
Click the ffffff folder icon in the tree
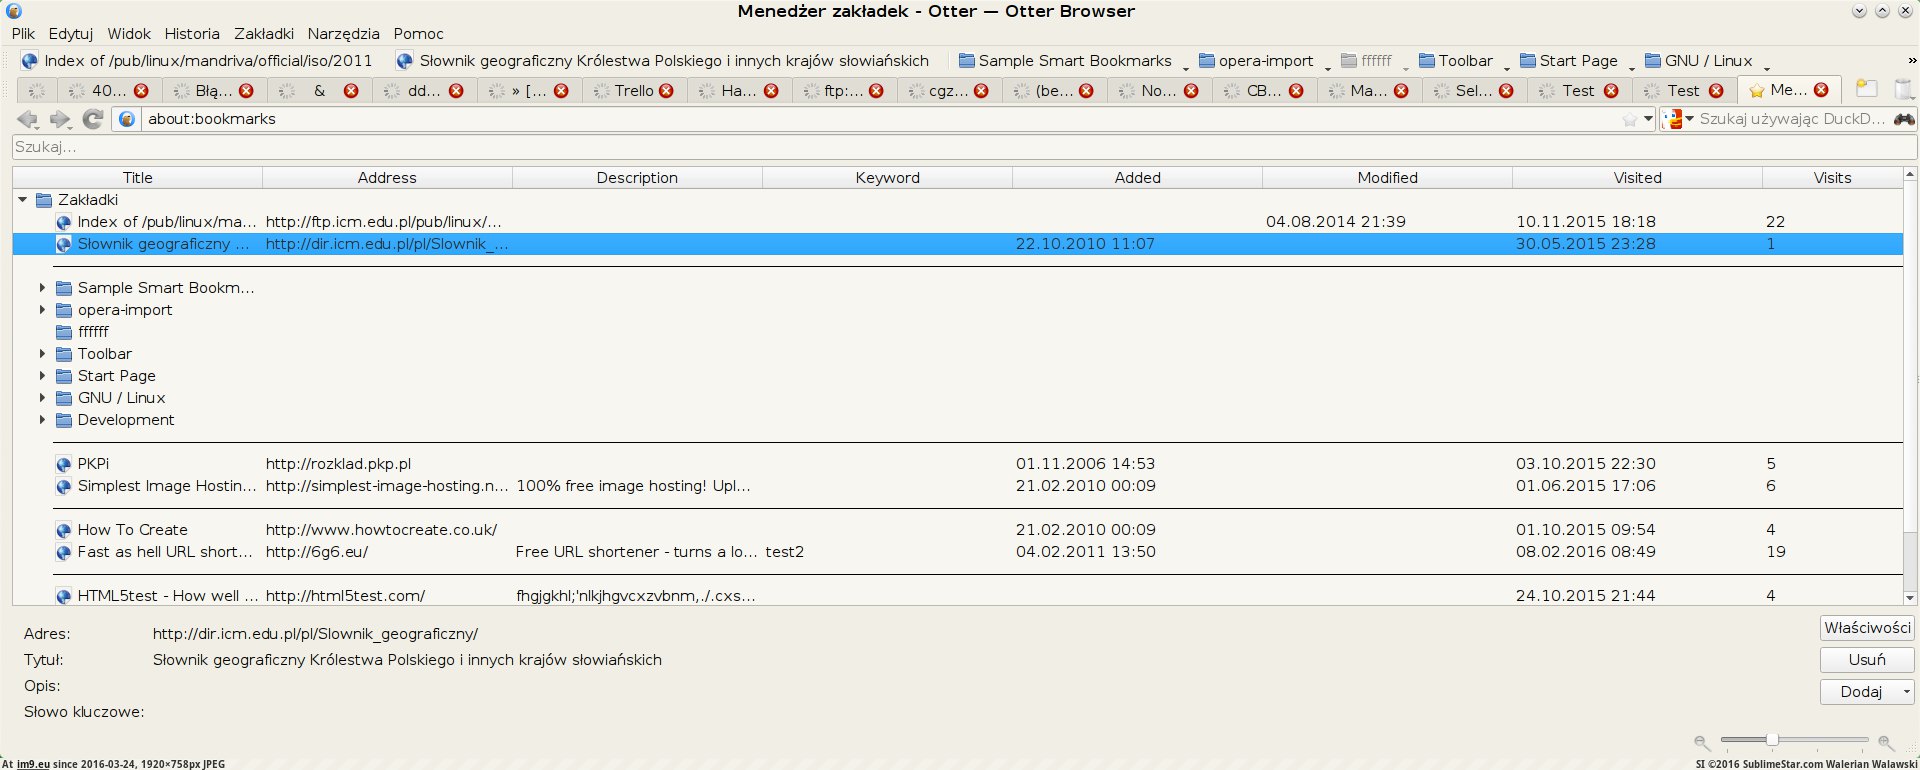pos(64,332)
